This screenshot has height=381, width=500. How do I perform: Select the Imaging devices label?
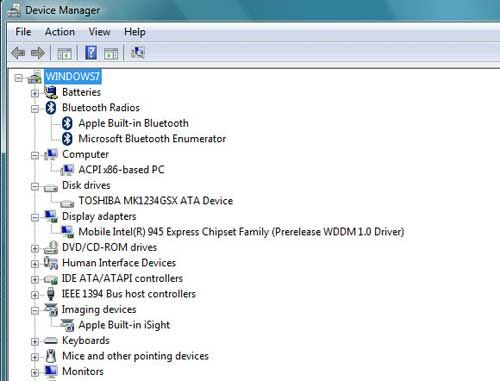point(99,309)
